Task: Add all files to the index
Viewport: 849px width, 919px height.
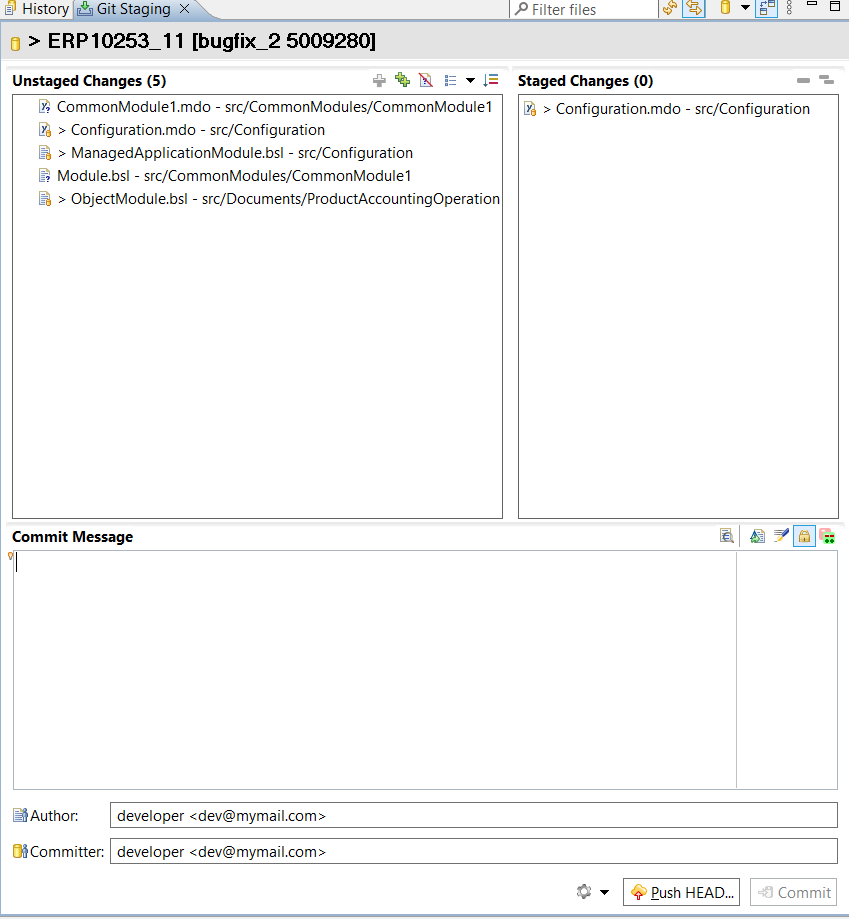Action: coord(402,81)
